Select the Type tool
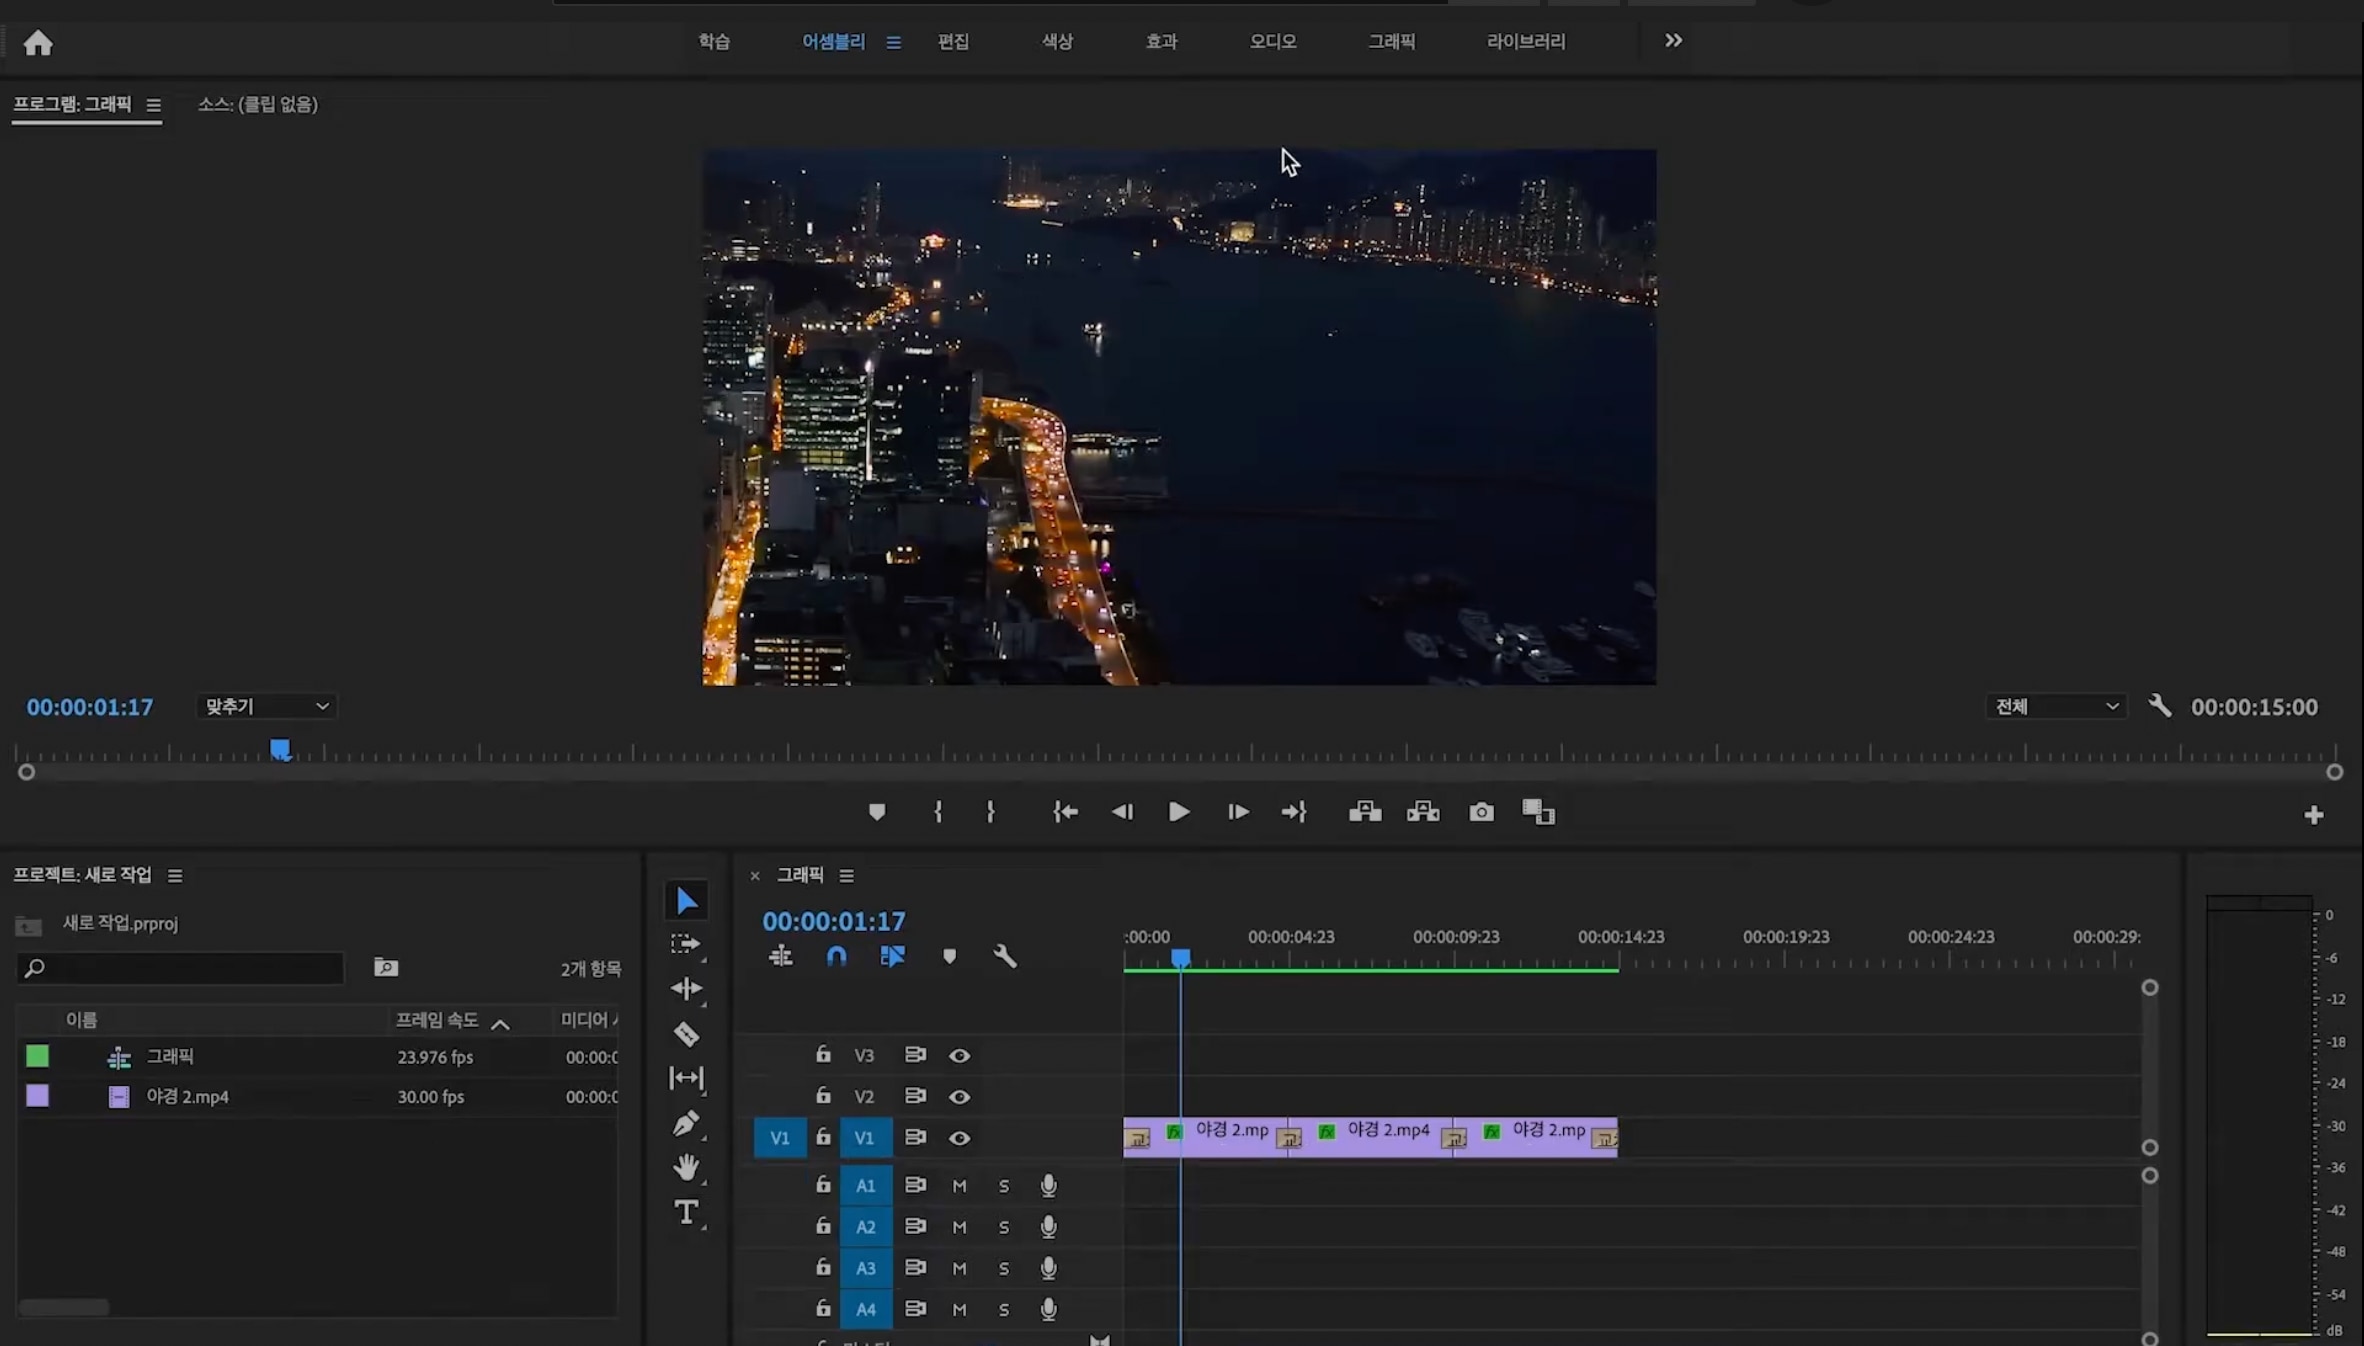Screen dimensions: 2364x1346 coord(686,1212)
